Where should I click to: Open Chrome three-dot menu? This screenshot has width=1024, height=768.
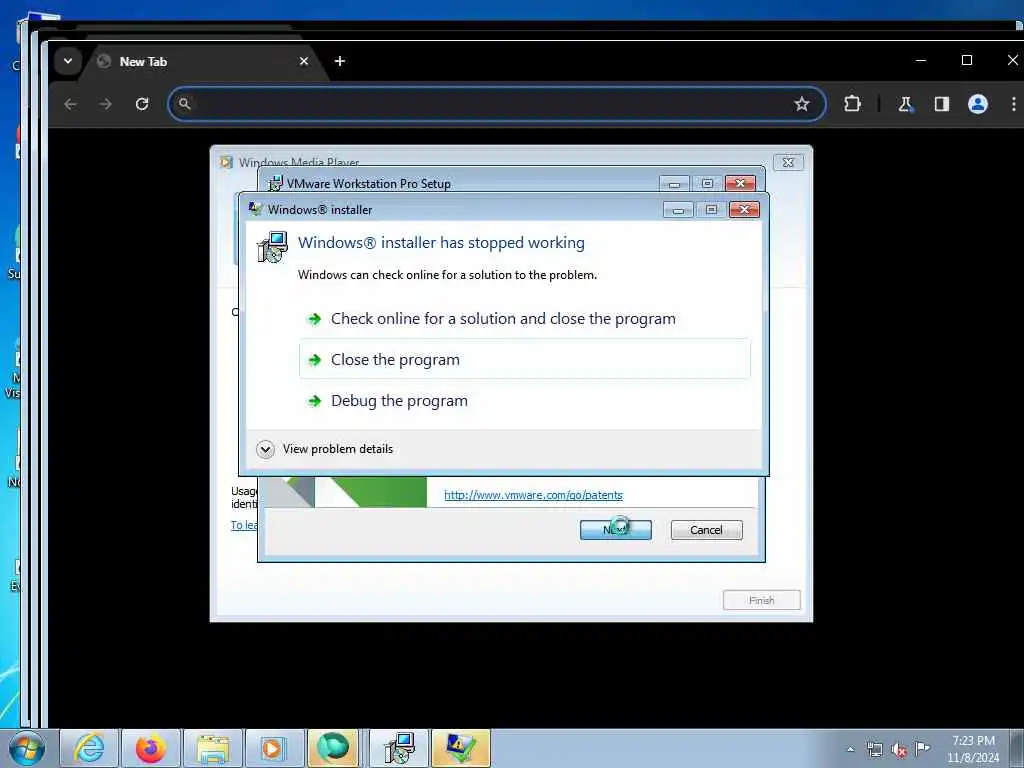pos(1014,104)
